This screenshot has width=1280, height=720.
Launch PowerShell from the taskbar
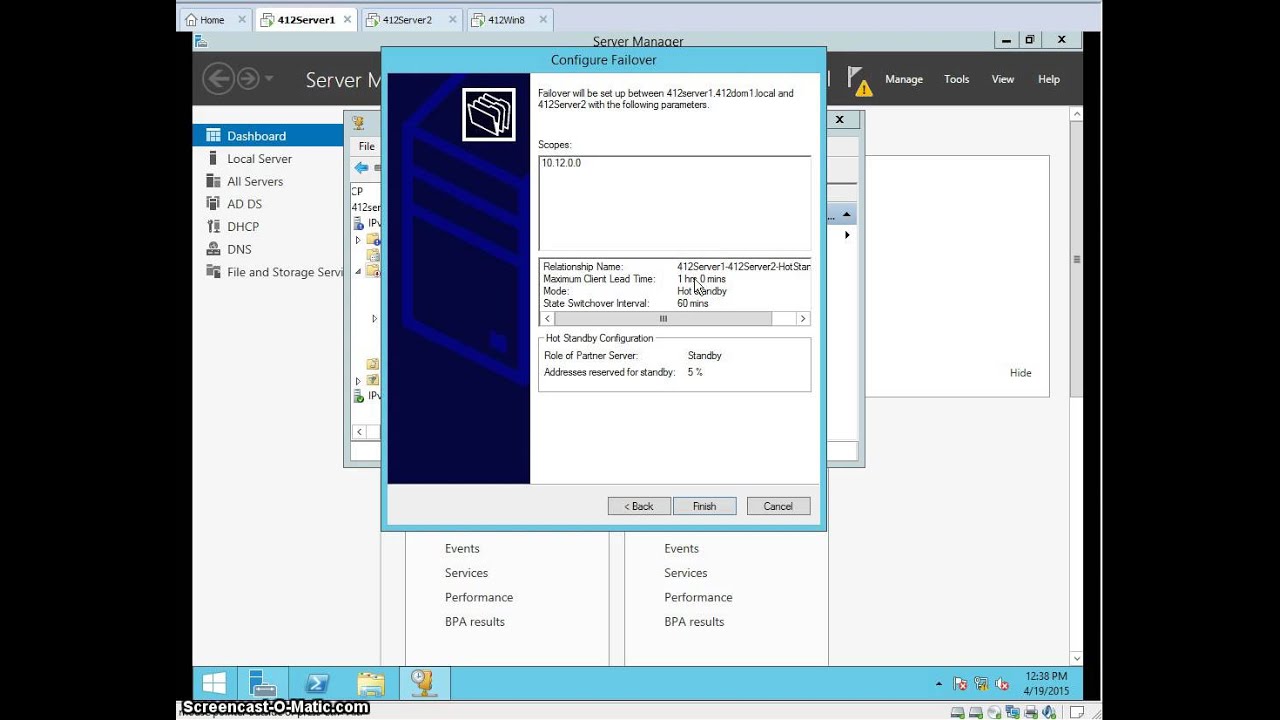pos(317,684)
